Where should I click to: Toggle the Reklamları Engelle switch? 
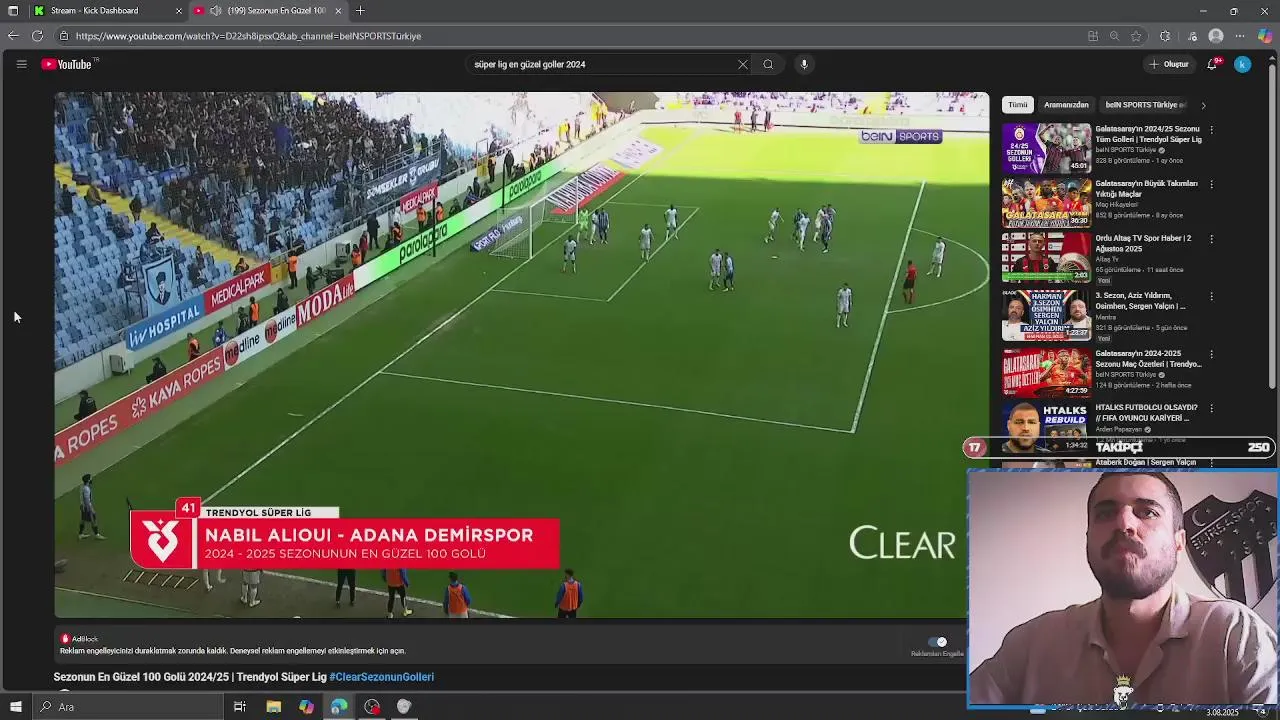(937, 642)
